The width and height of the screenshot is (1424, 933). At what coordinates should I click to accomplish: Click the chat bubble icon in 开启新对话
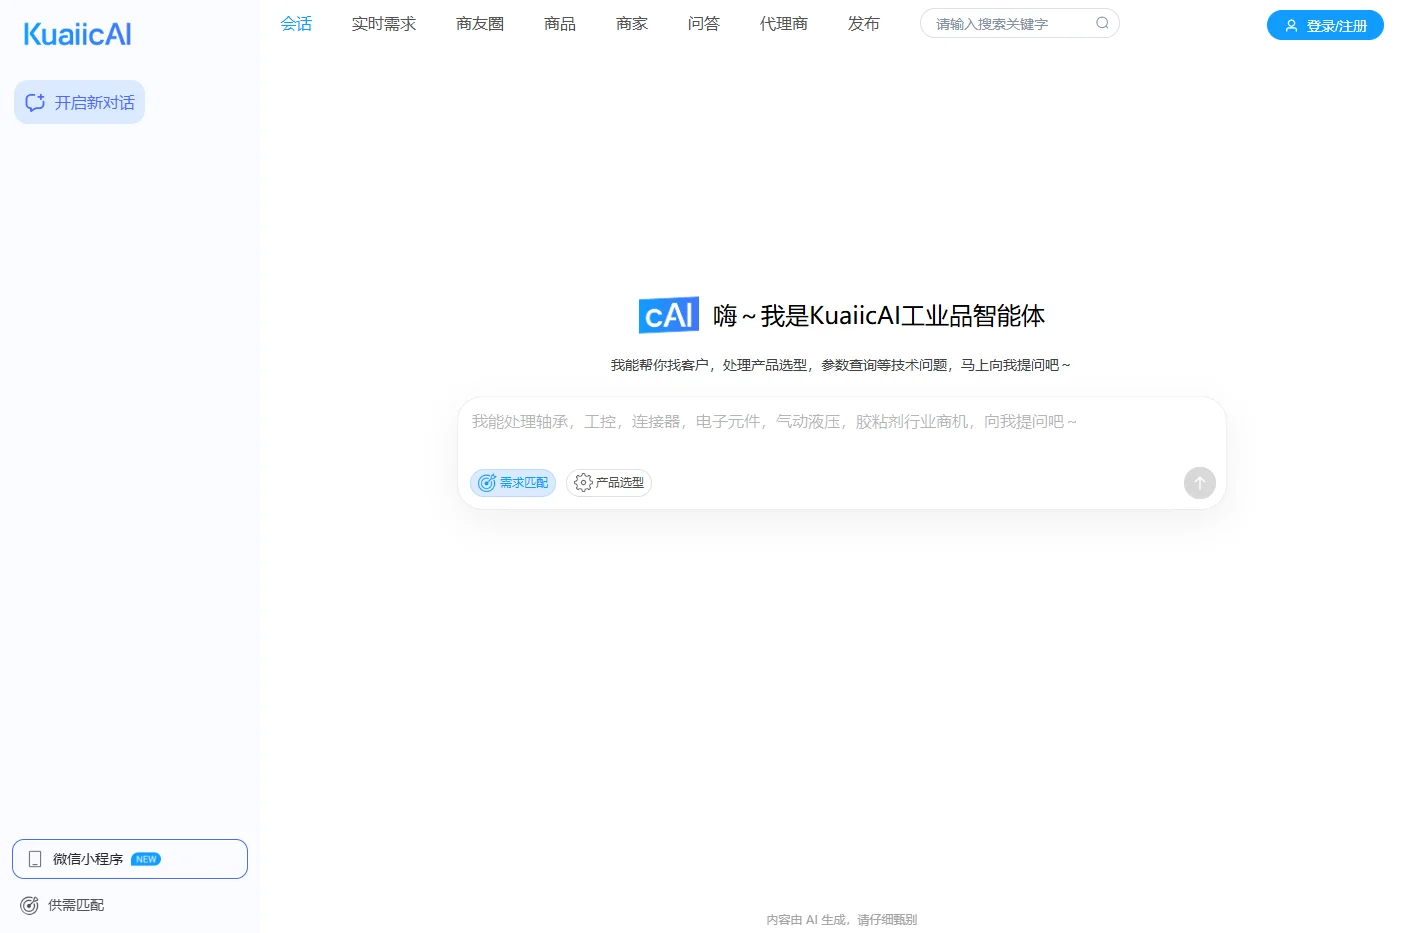tap(35, 102)
